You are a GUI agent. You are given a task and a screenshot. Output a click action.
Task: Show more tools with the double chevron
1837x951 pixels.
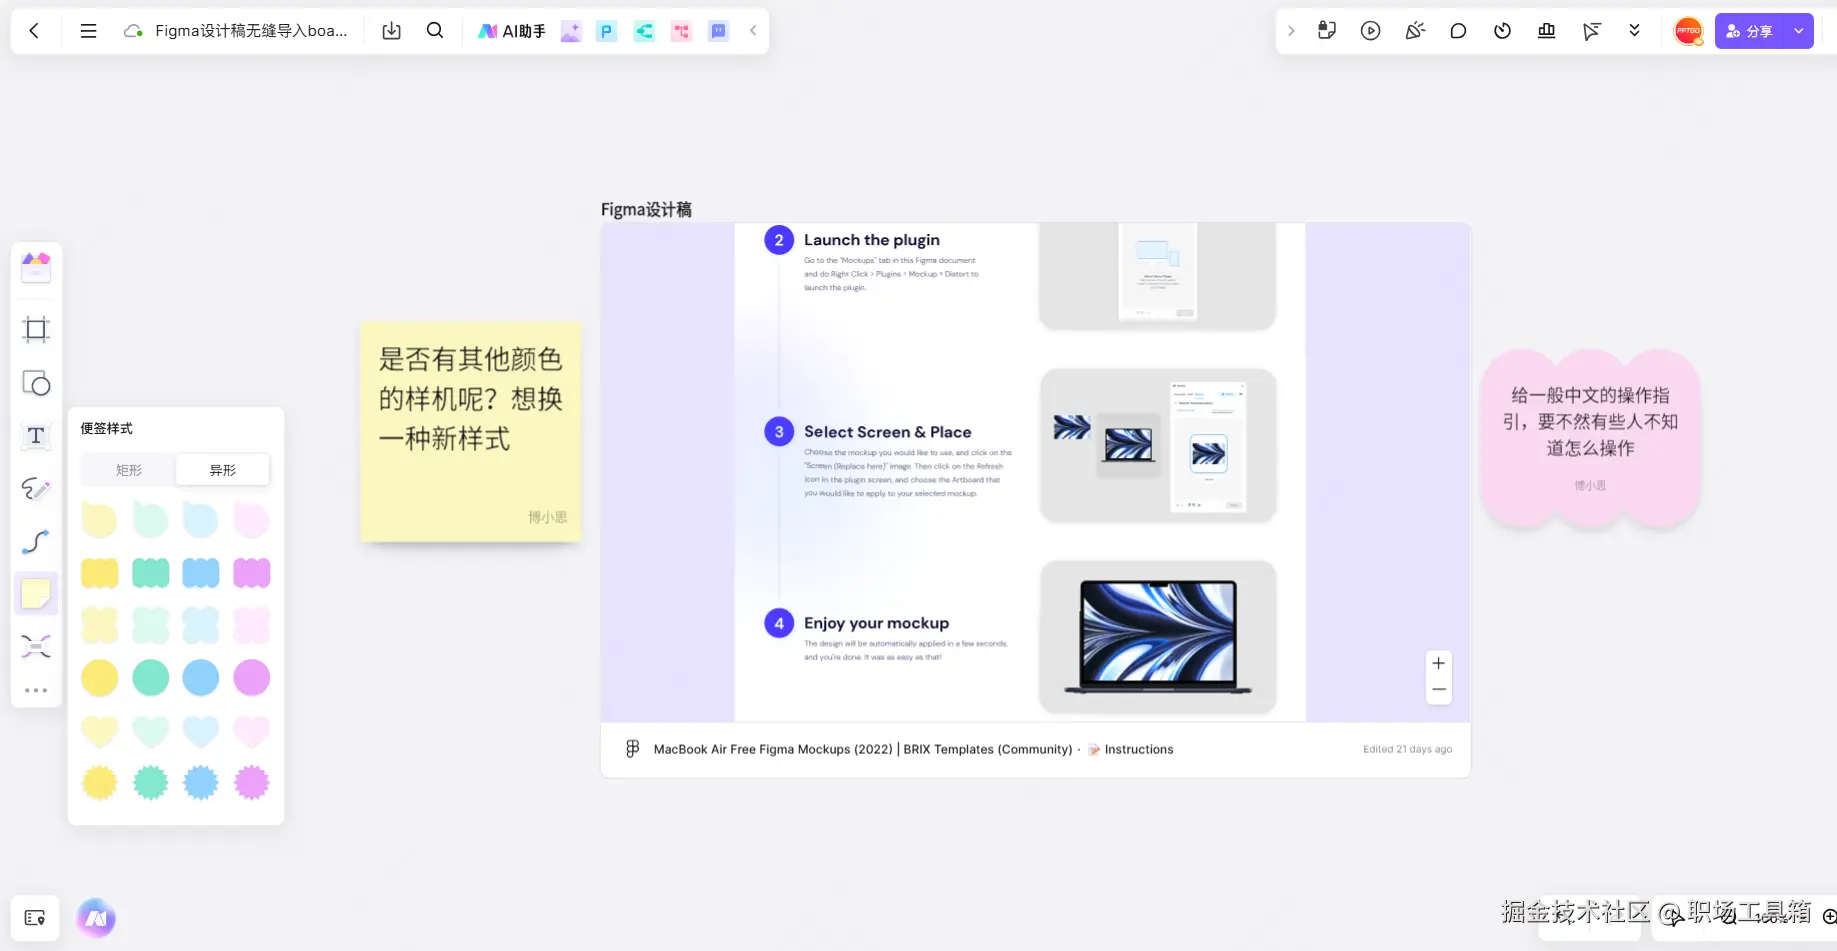[1634, 31]
